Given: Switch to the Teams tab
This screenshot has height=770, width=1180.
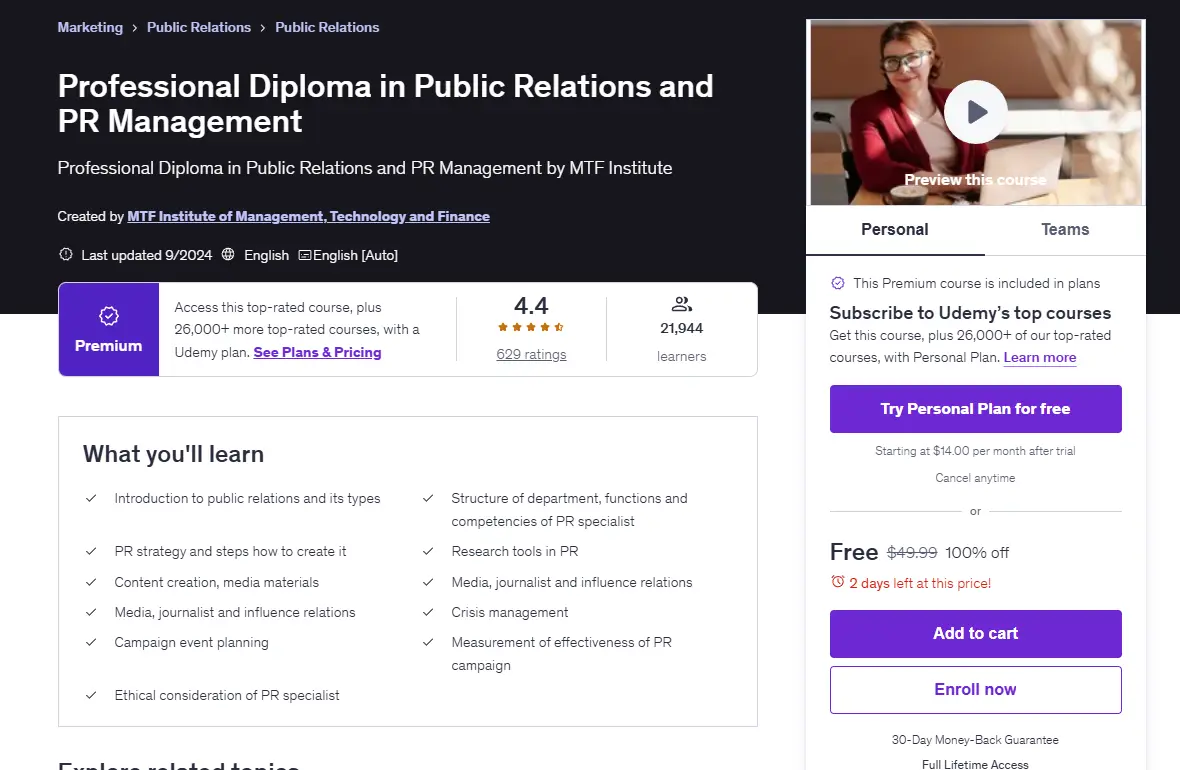Looking at the screenshot, I should coord(1065,230).
